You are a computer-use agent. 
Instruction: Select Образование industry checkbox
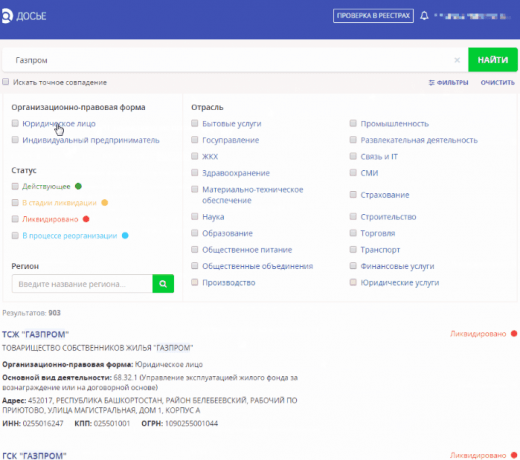click(195, 233)
